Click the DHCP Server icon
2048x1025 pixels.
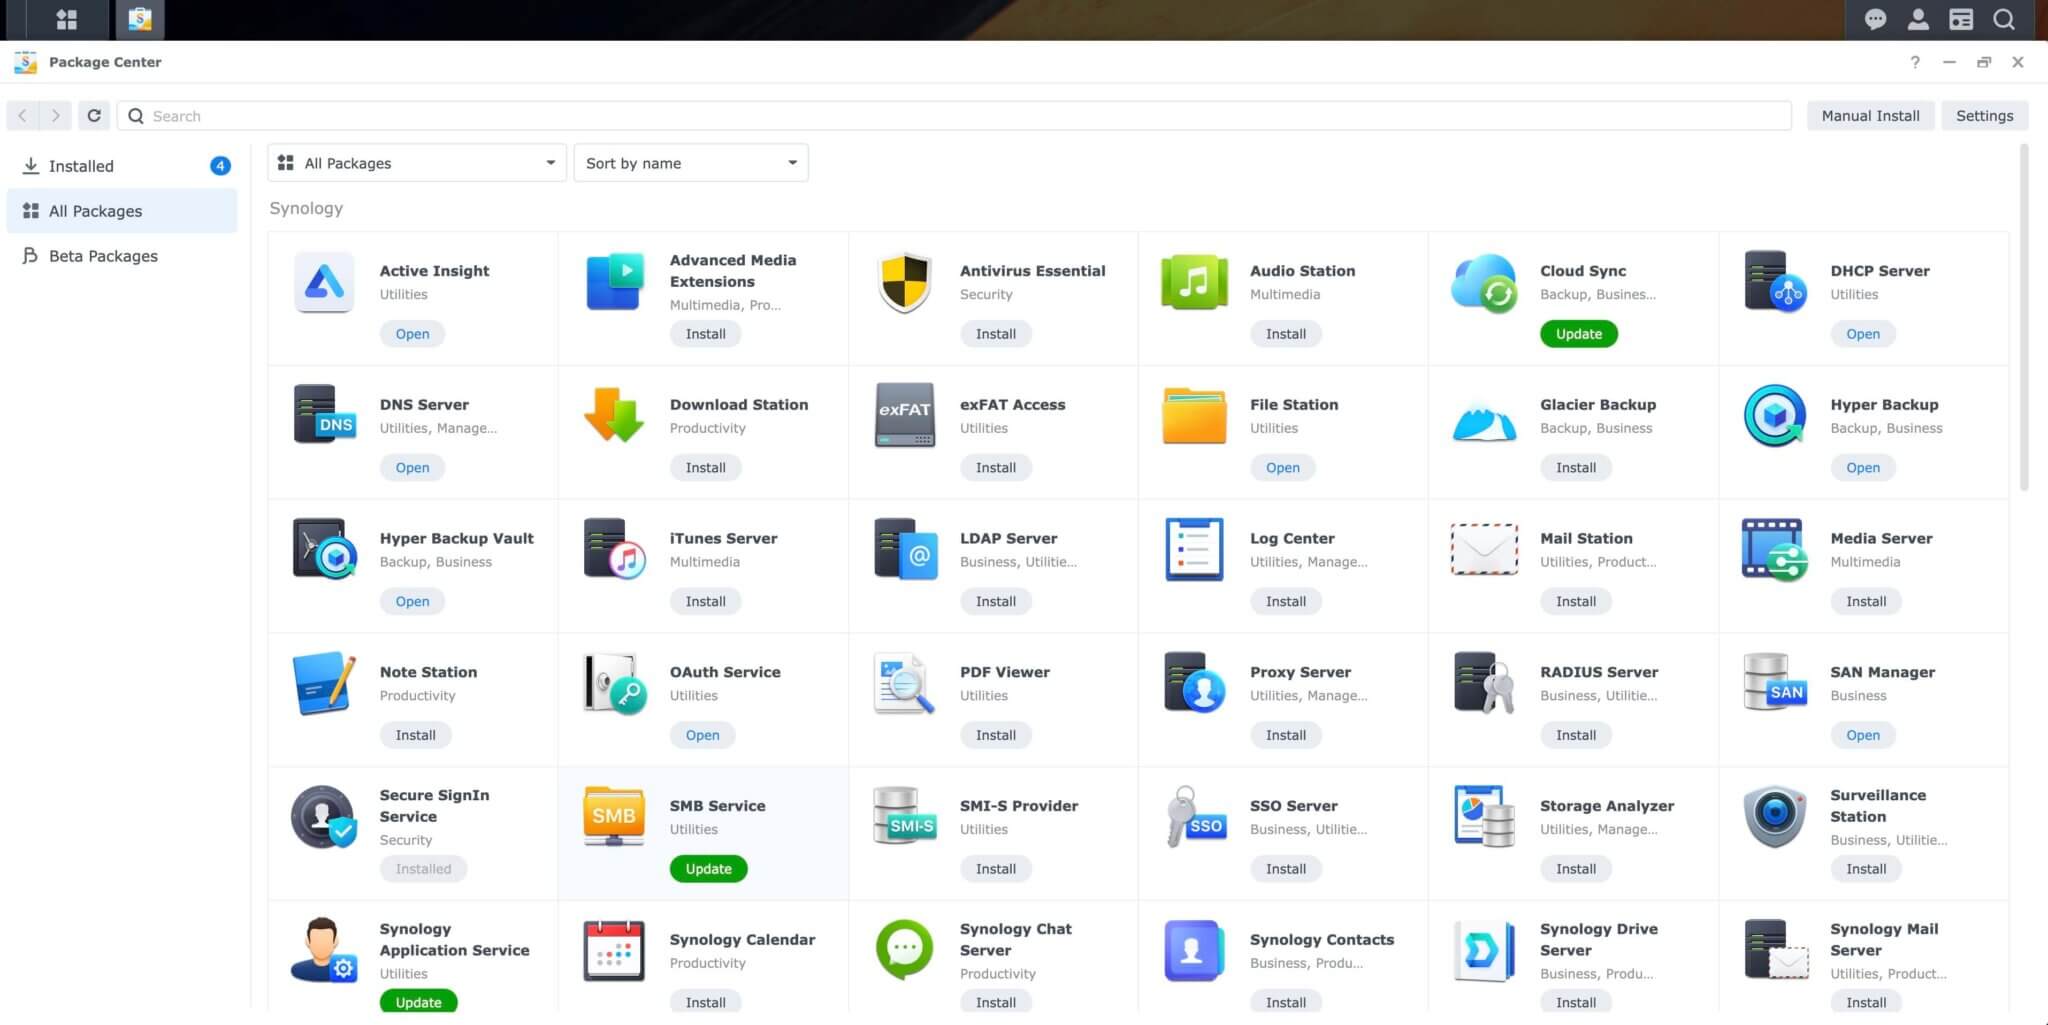point(1775,282)
